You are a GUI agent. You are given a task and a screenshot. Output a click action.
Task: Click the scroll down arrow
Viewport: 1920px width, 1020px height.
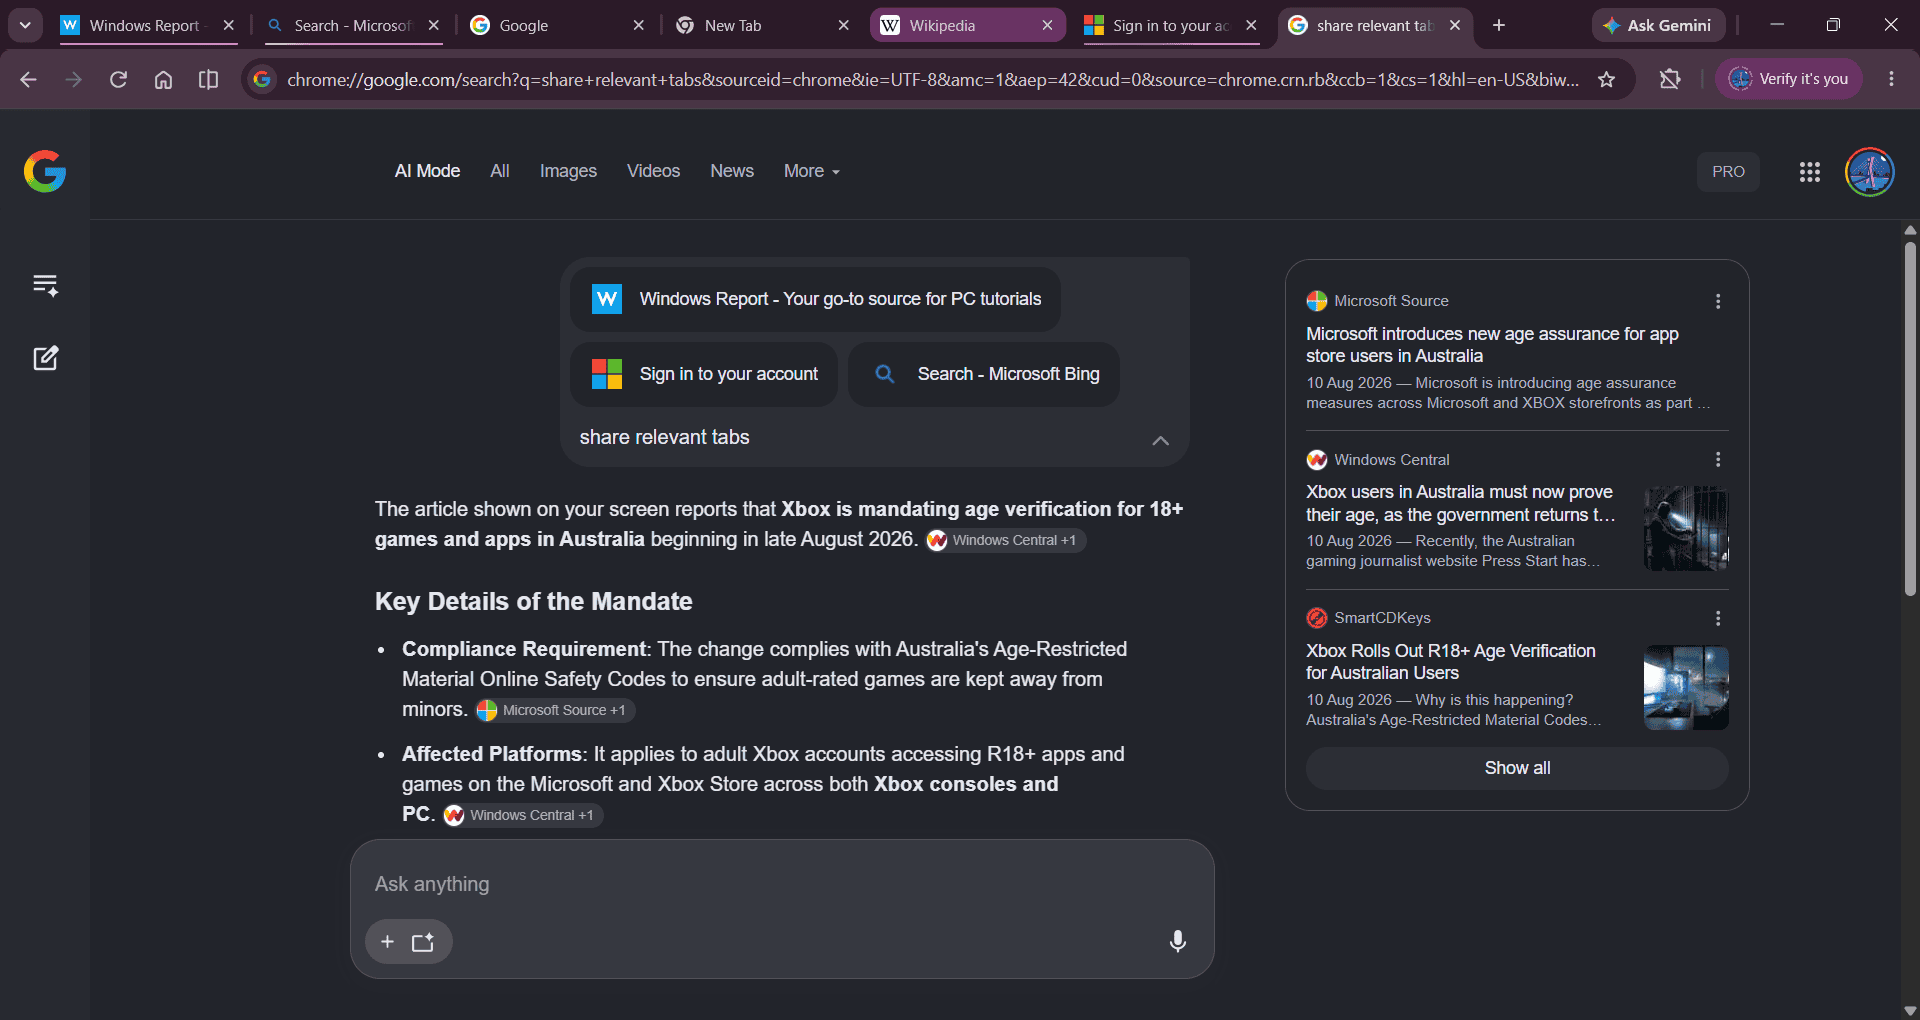(x=1910, y=1011)
